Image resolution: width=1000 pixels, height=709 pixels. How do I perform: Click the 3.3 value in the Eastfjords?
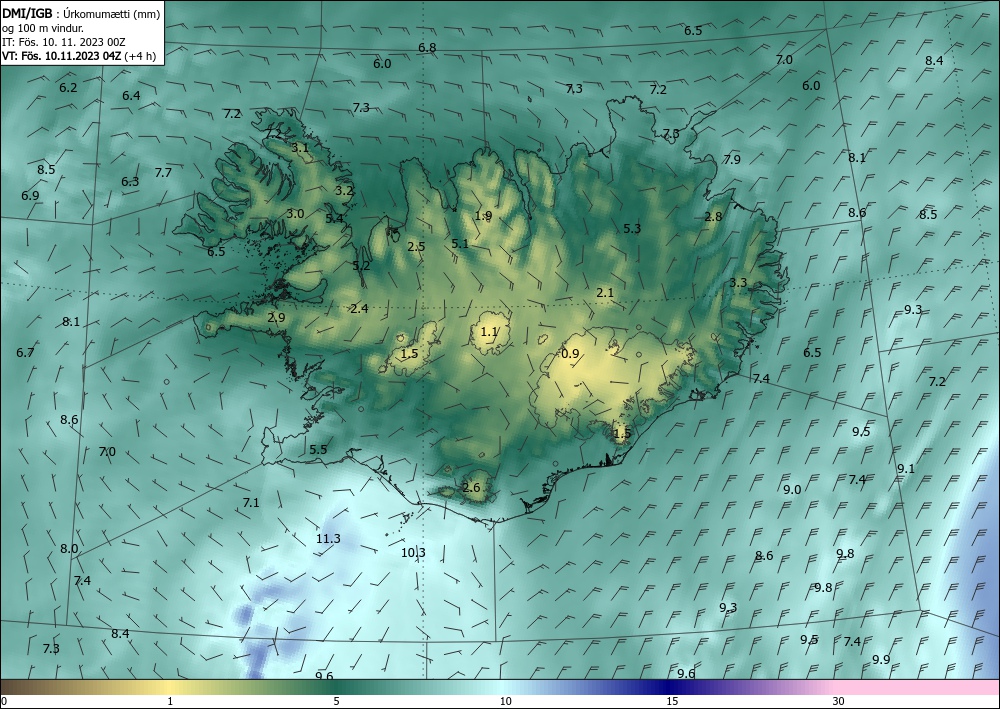pyautogui.click(x=739, y=282)
